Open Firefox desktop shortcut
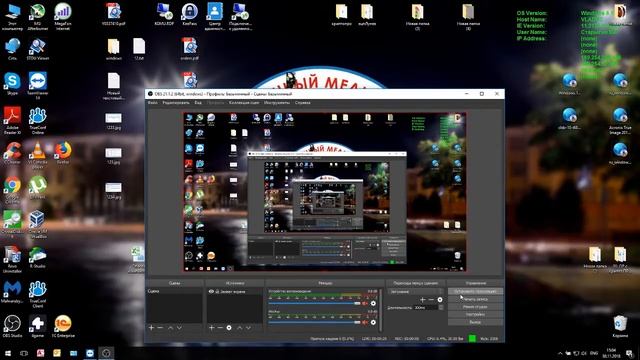 click(x=63, y=153)
